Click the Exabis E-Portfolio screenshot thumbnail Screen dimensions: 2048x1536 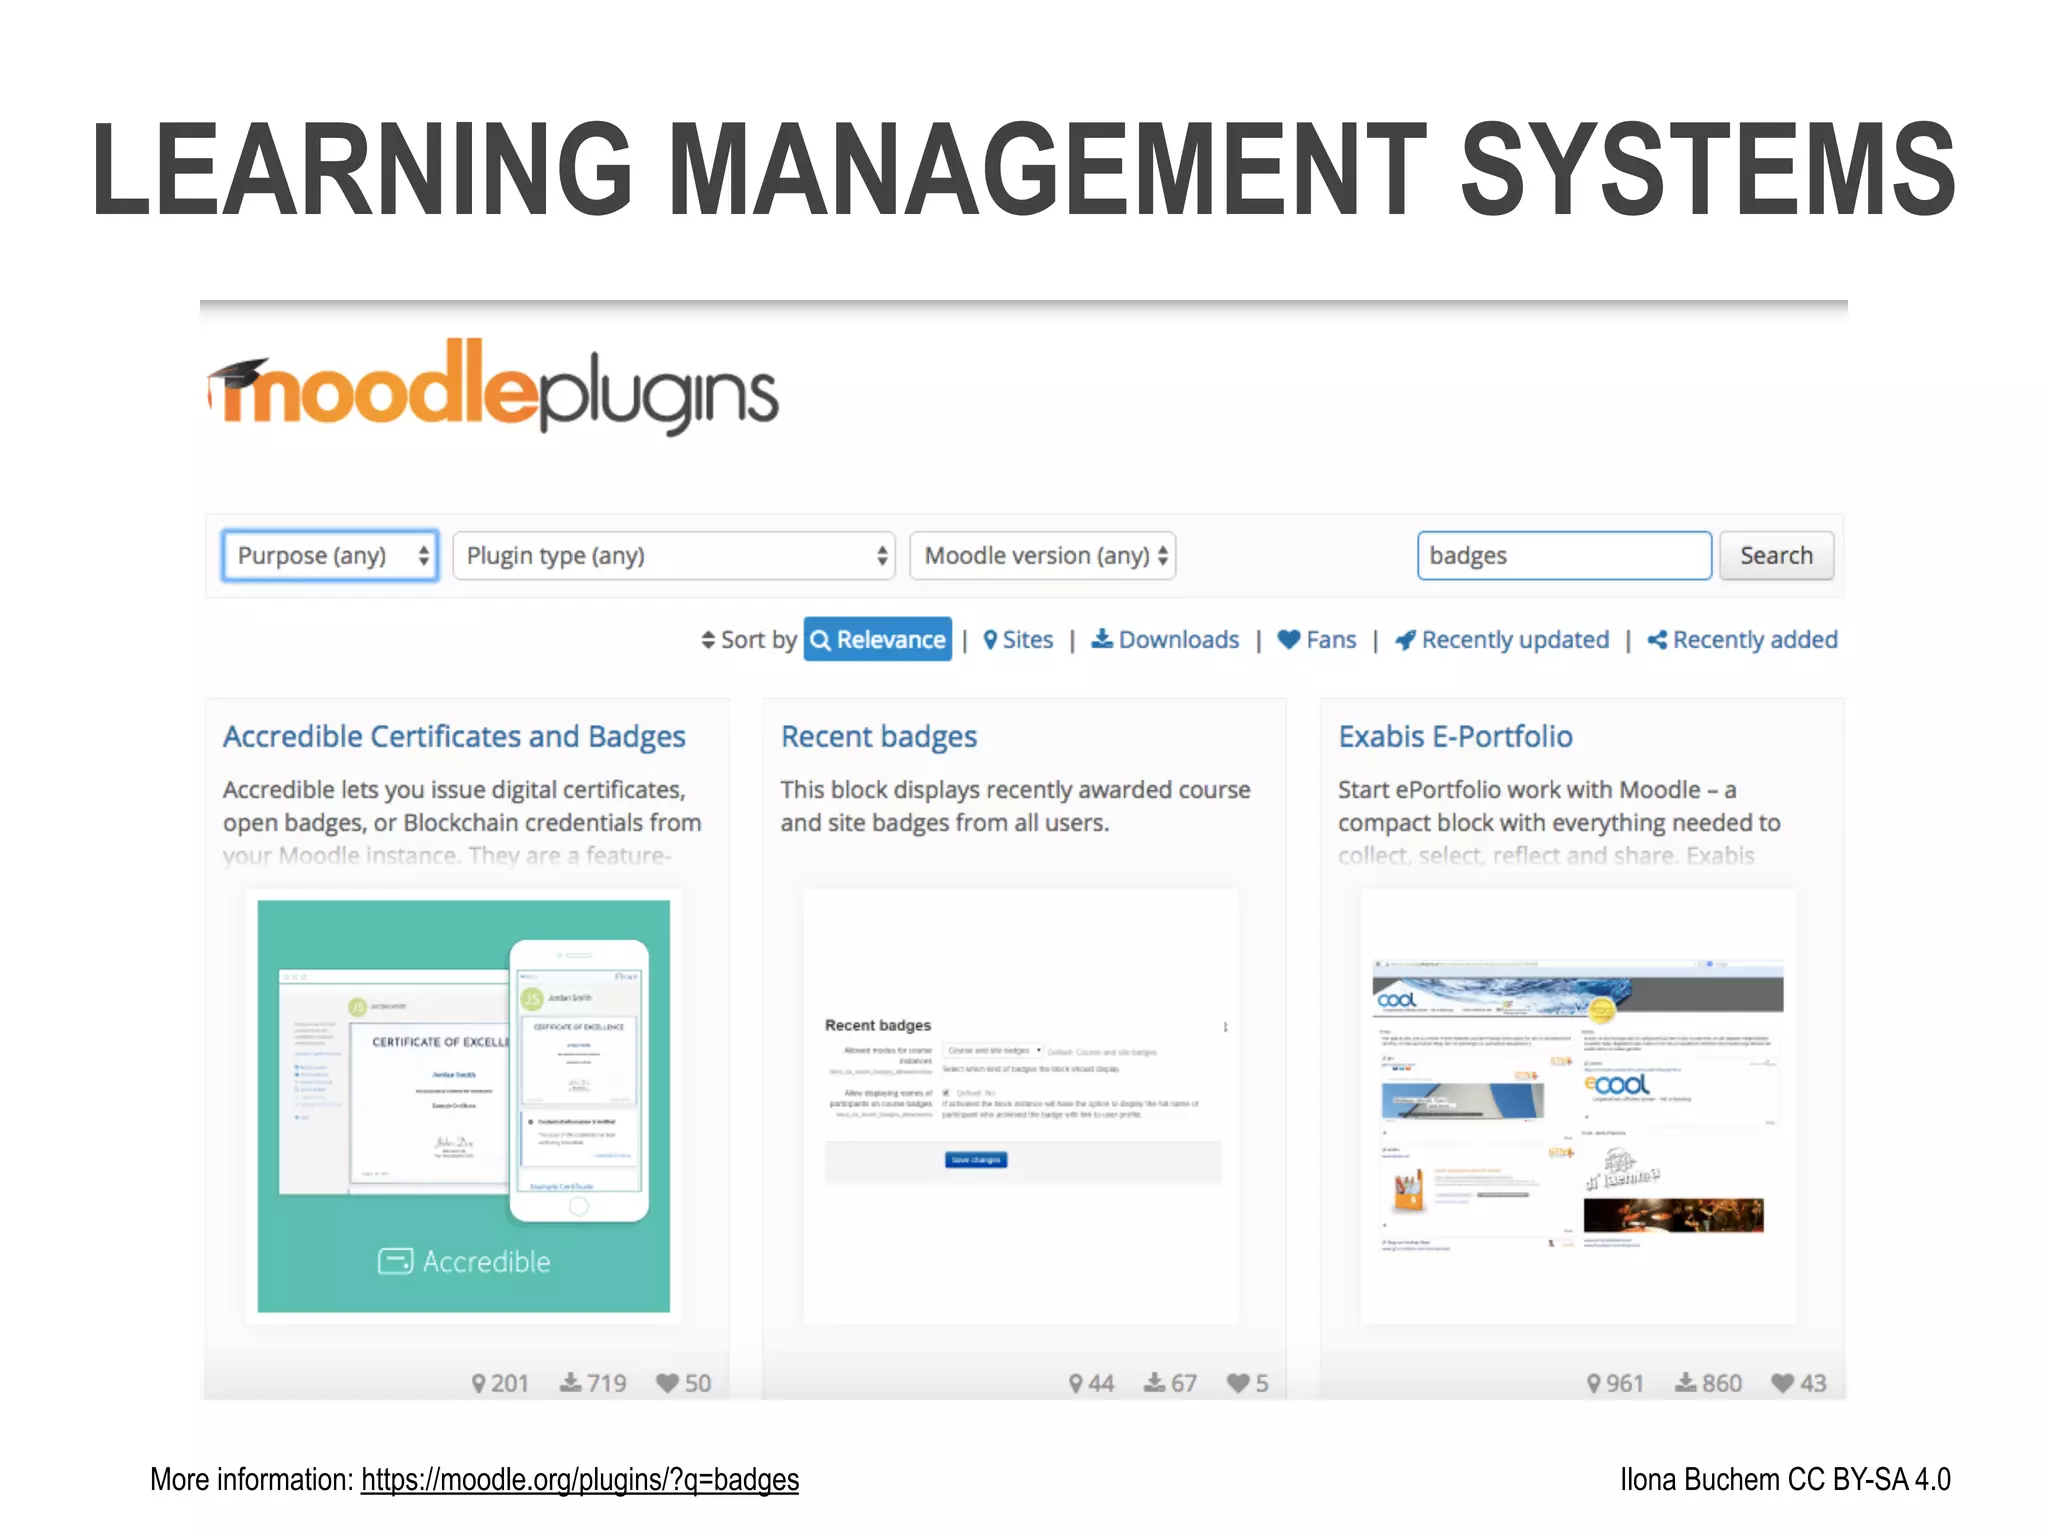tap(1578, 1106)
